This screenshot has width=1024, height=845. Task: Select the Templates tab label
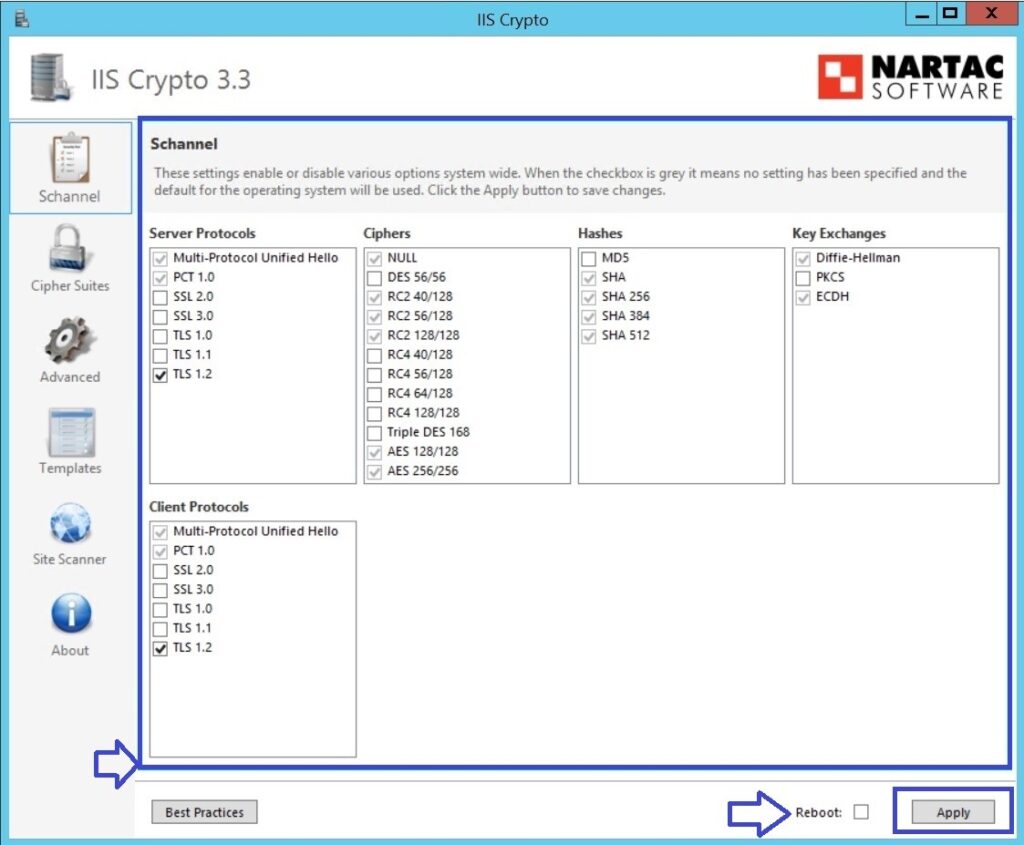[70, 468]
